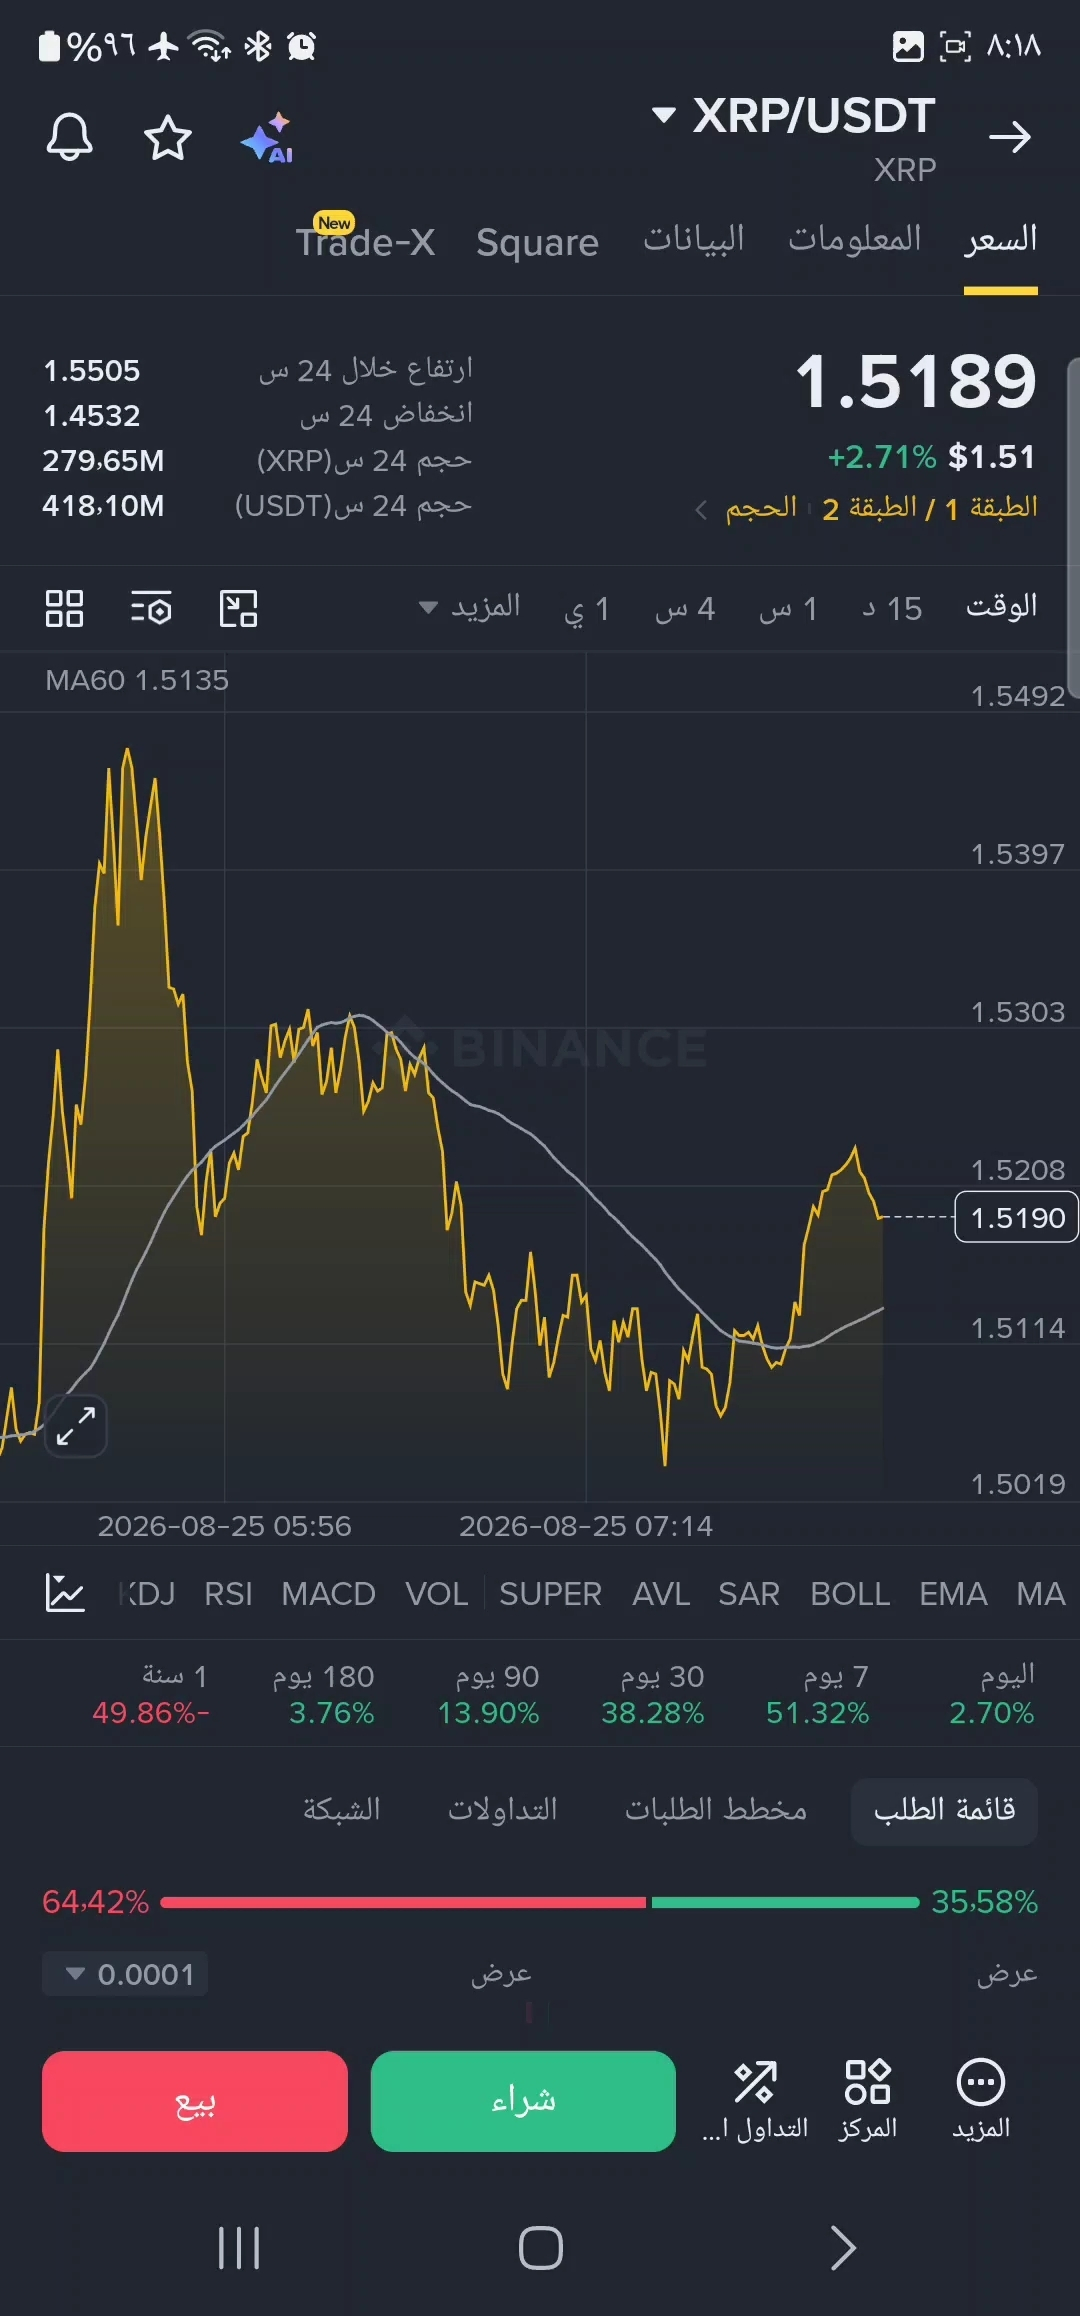1080x2316 pixels.
Task: Open the bottom المزيد more options icon
Action: 980,2100
